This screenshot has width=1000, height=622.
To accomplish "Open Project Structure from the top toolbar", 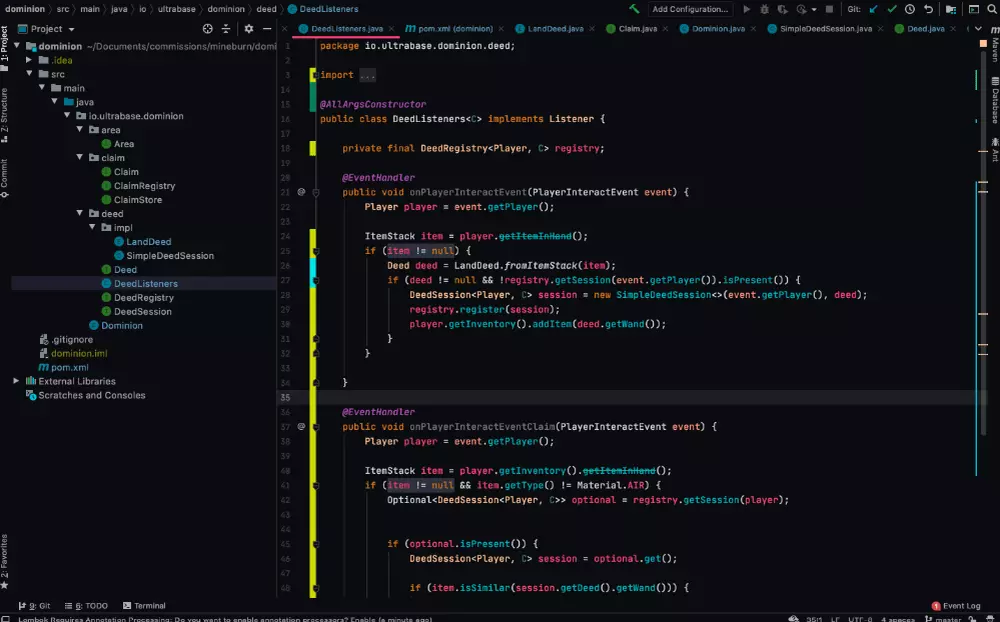I will (x=951, y=9).
